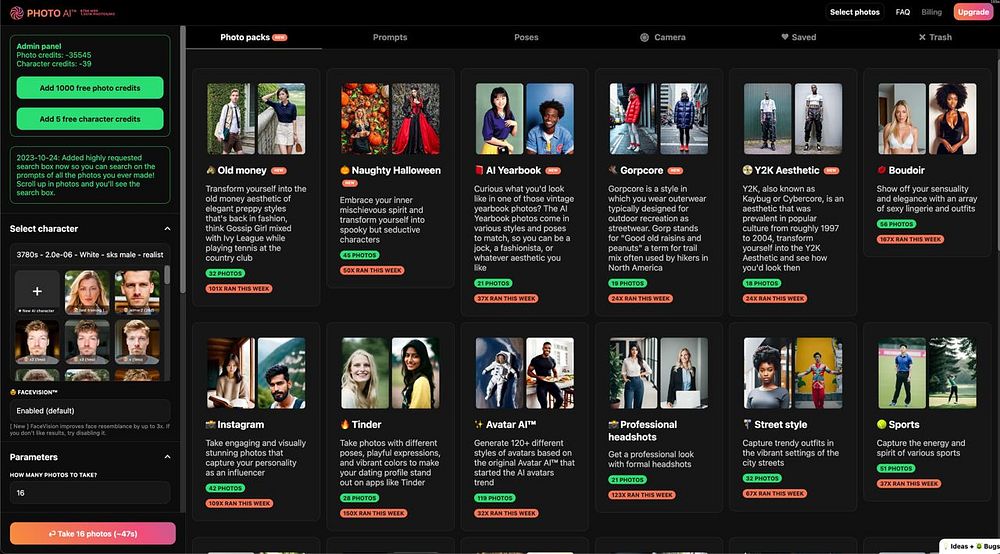Image resolution: width=1000 pixels, height=554 pixels.
Task: Click the how many photos input field
Action: 90,493
